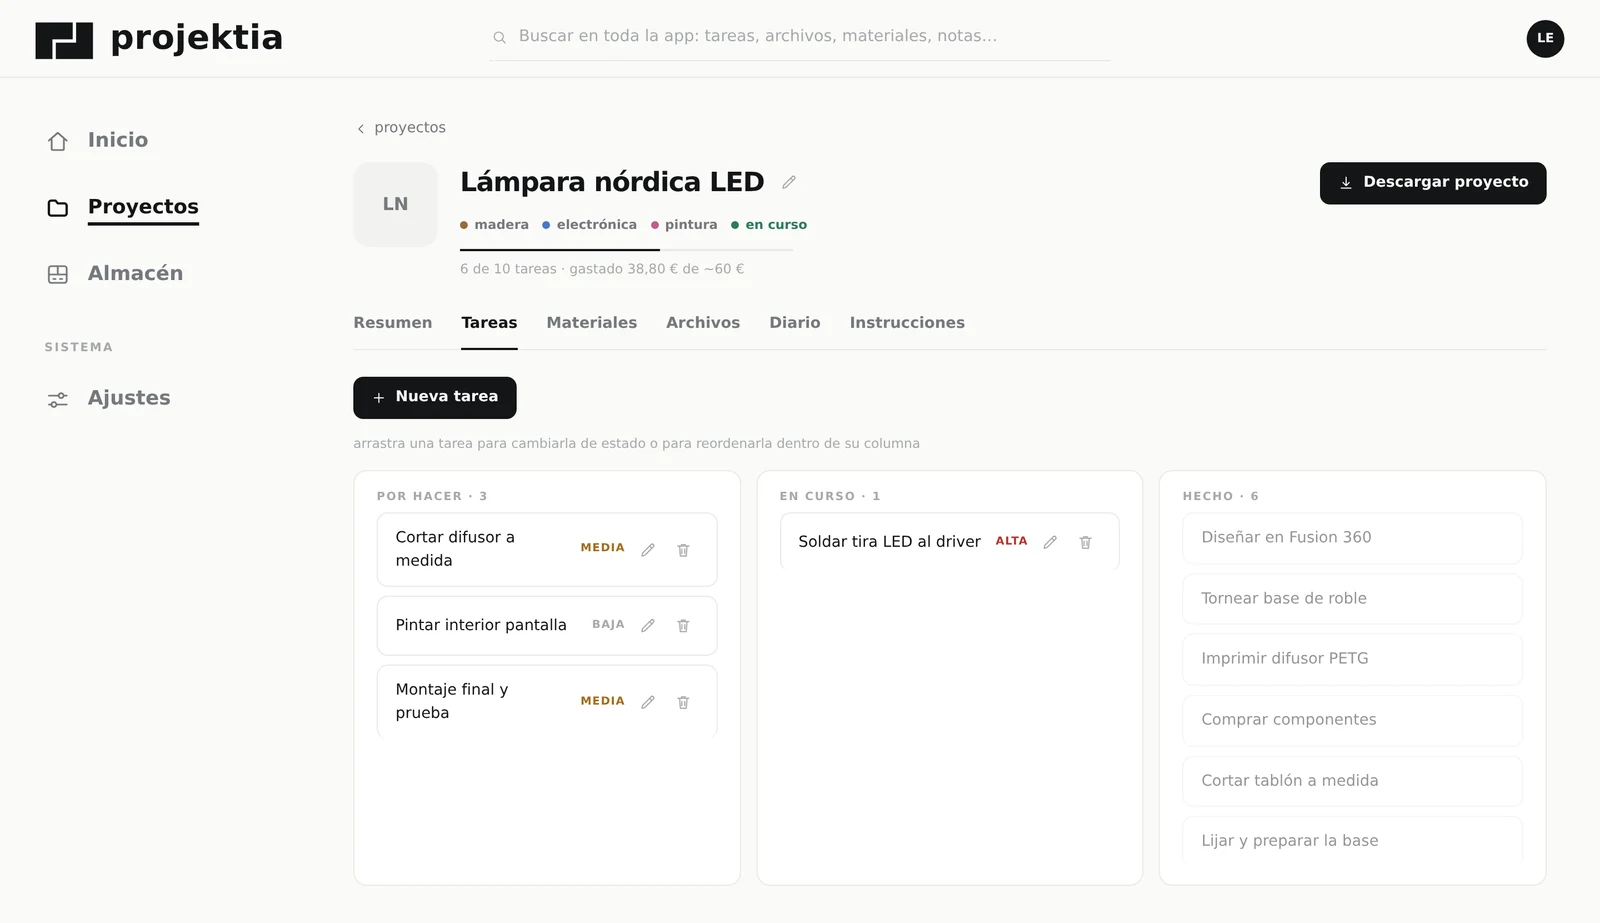This screenshot has height=923, width=1600.
Task: Edit the Cortar difusor a medida task
Action: pyautogui.click(x=648, y=550)
